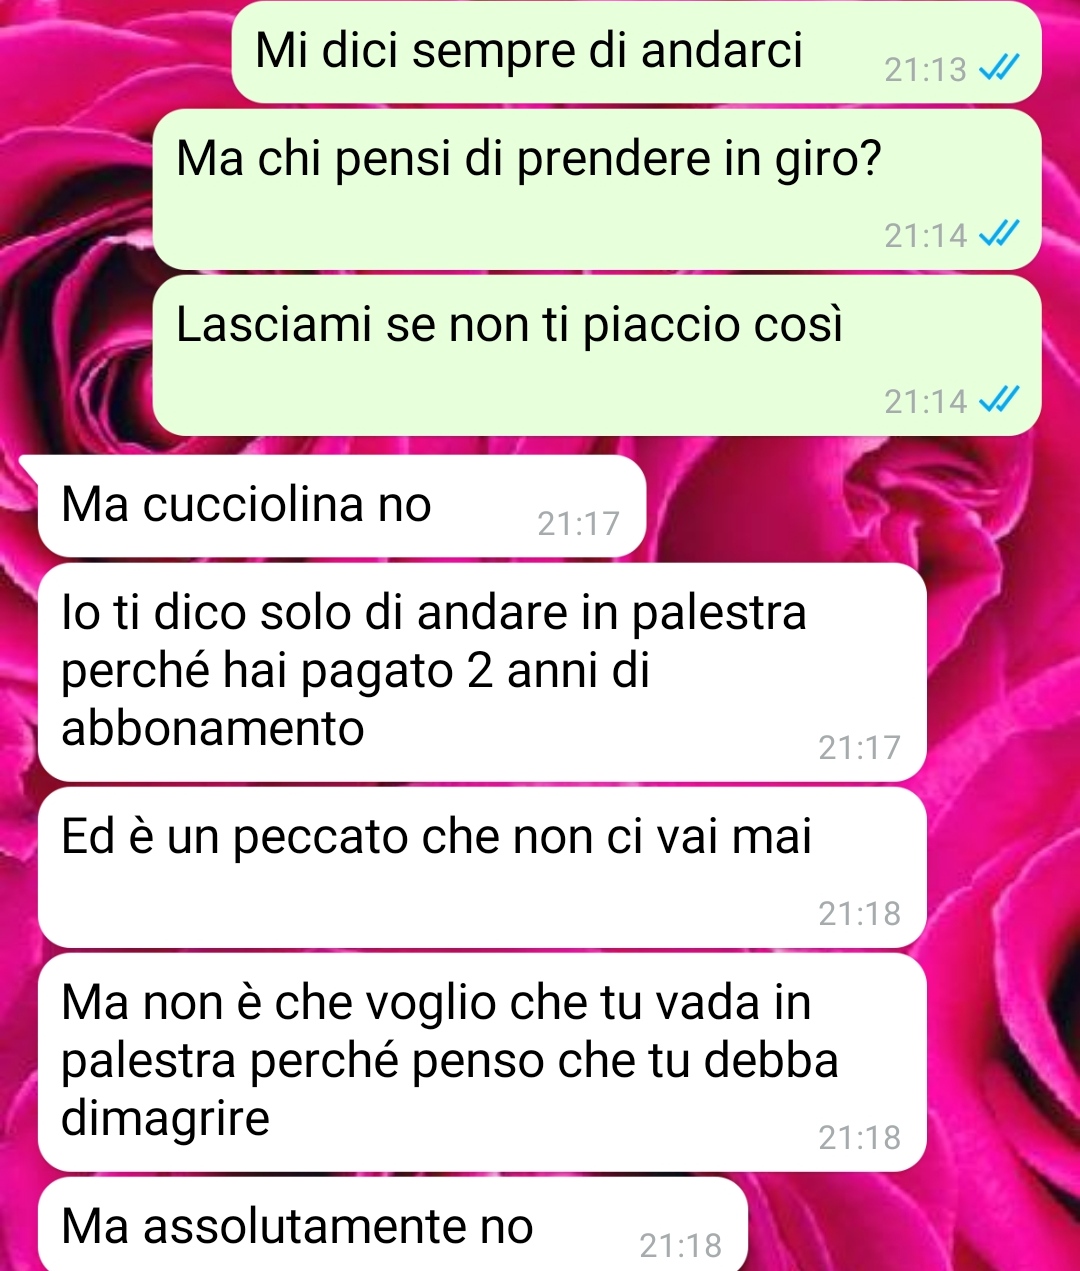Tap 21:17 timestamp on the abbonamento message
This screenshot has height=1271, width=1080.
click(x=859, y=748)
